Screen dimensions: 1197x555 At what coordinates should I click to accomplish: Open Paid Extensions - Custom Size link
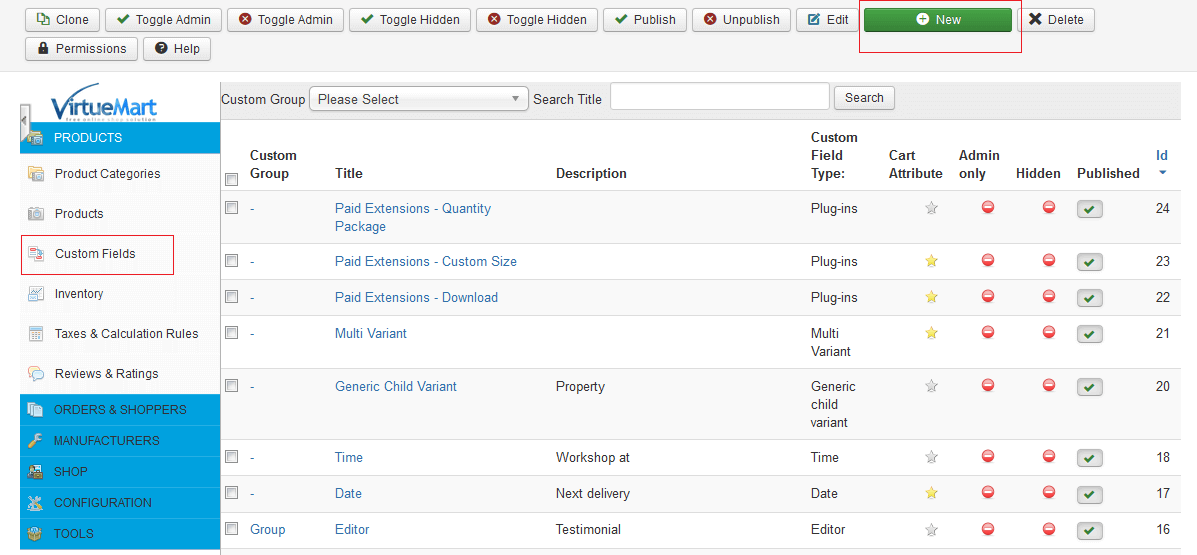[426, 262]
